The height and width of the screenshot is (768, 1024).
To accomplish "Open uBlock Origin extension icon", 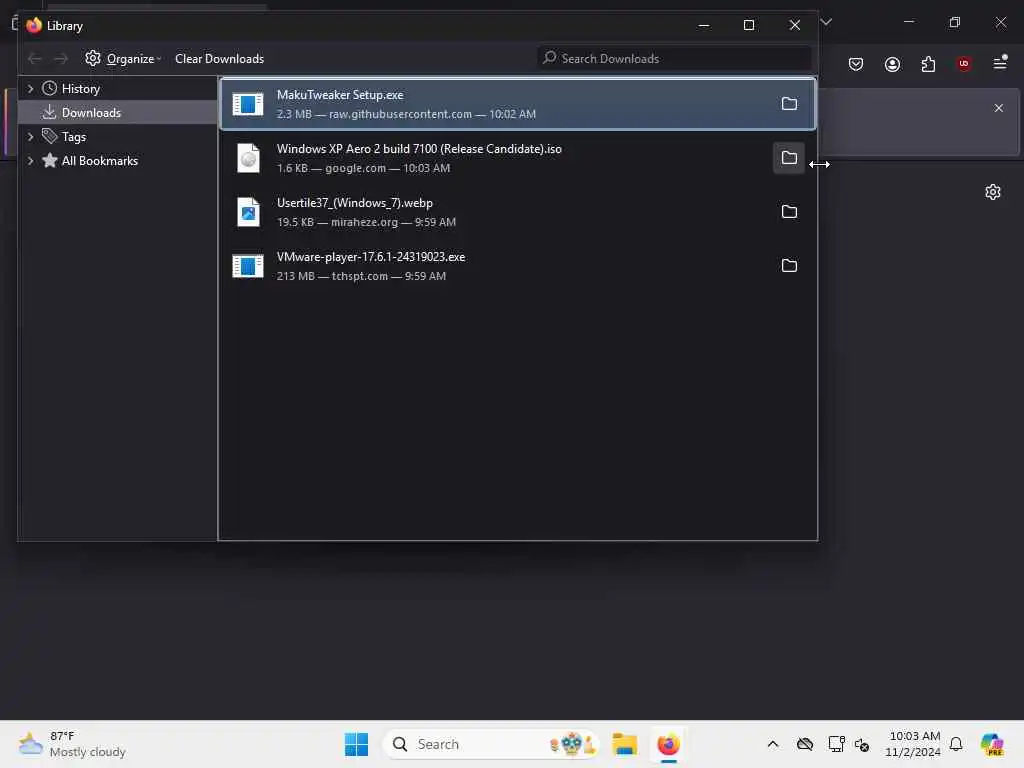I will 964,63.
